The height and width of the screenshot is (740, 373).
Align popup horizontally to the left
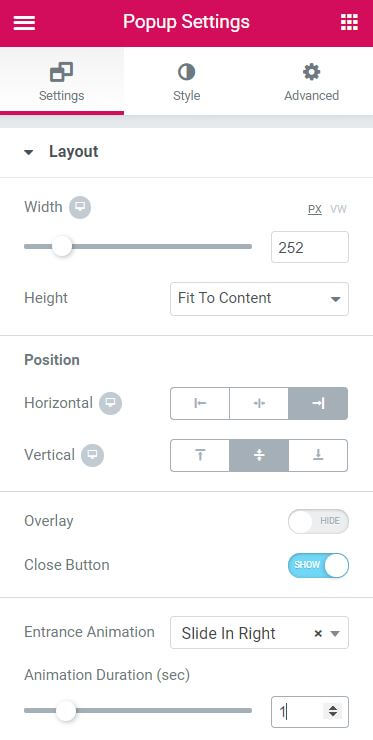coord(200,404)
